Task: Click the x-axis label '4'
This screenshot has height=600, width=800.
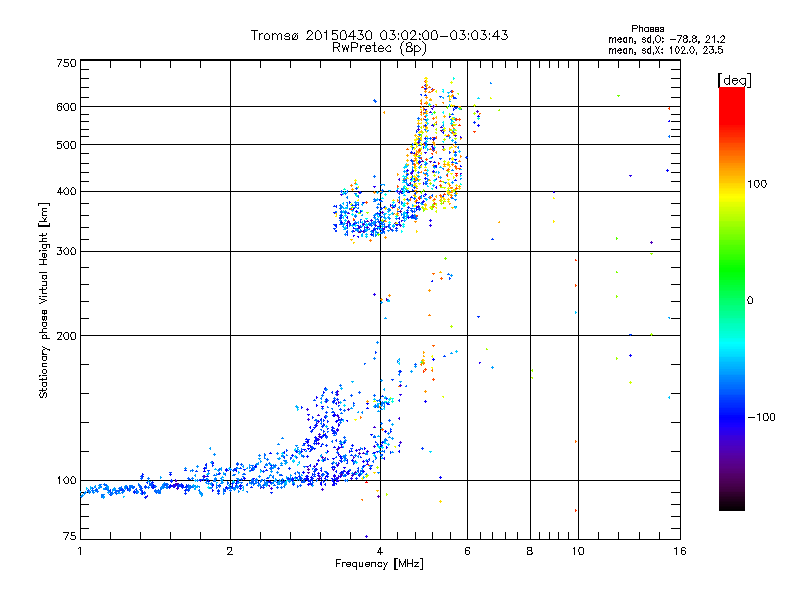Action: (380, 551)
